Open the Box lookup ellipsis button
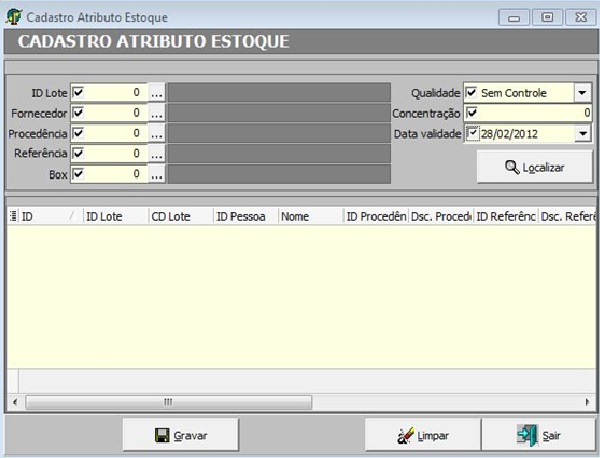The width and height of the screenshot is (600, 458). coord(156,174)
